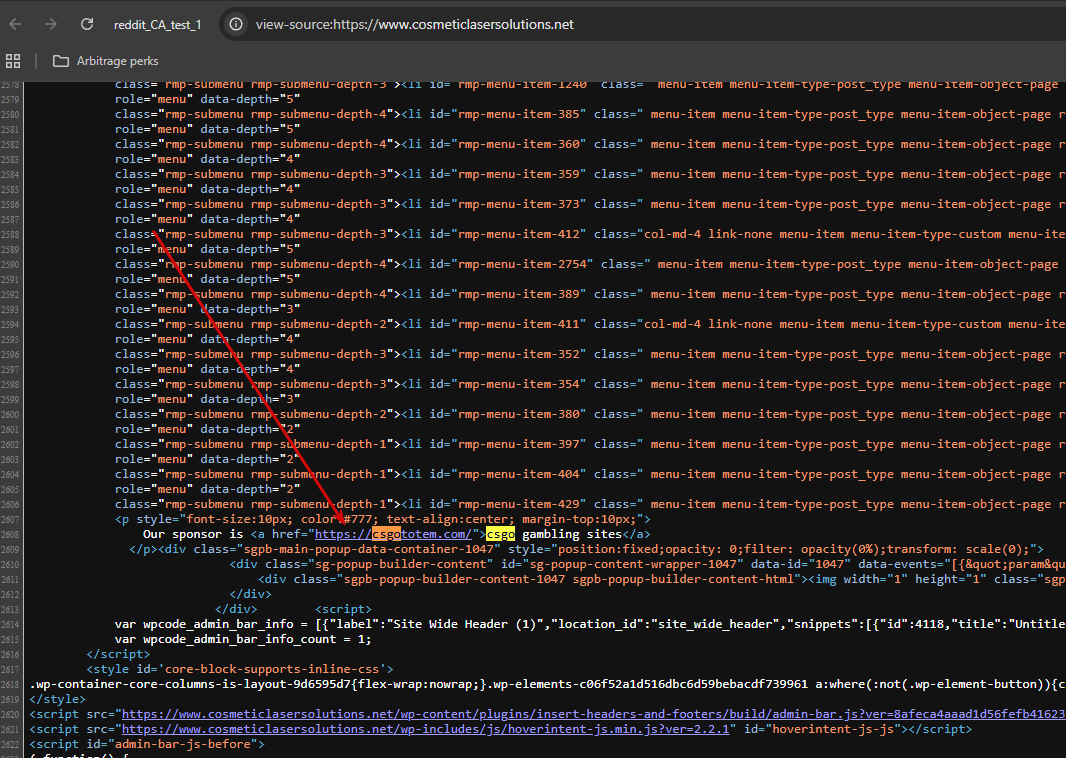
Task: Open the Arbitrage perks bookmark folder
Action: [105, 61]
